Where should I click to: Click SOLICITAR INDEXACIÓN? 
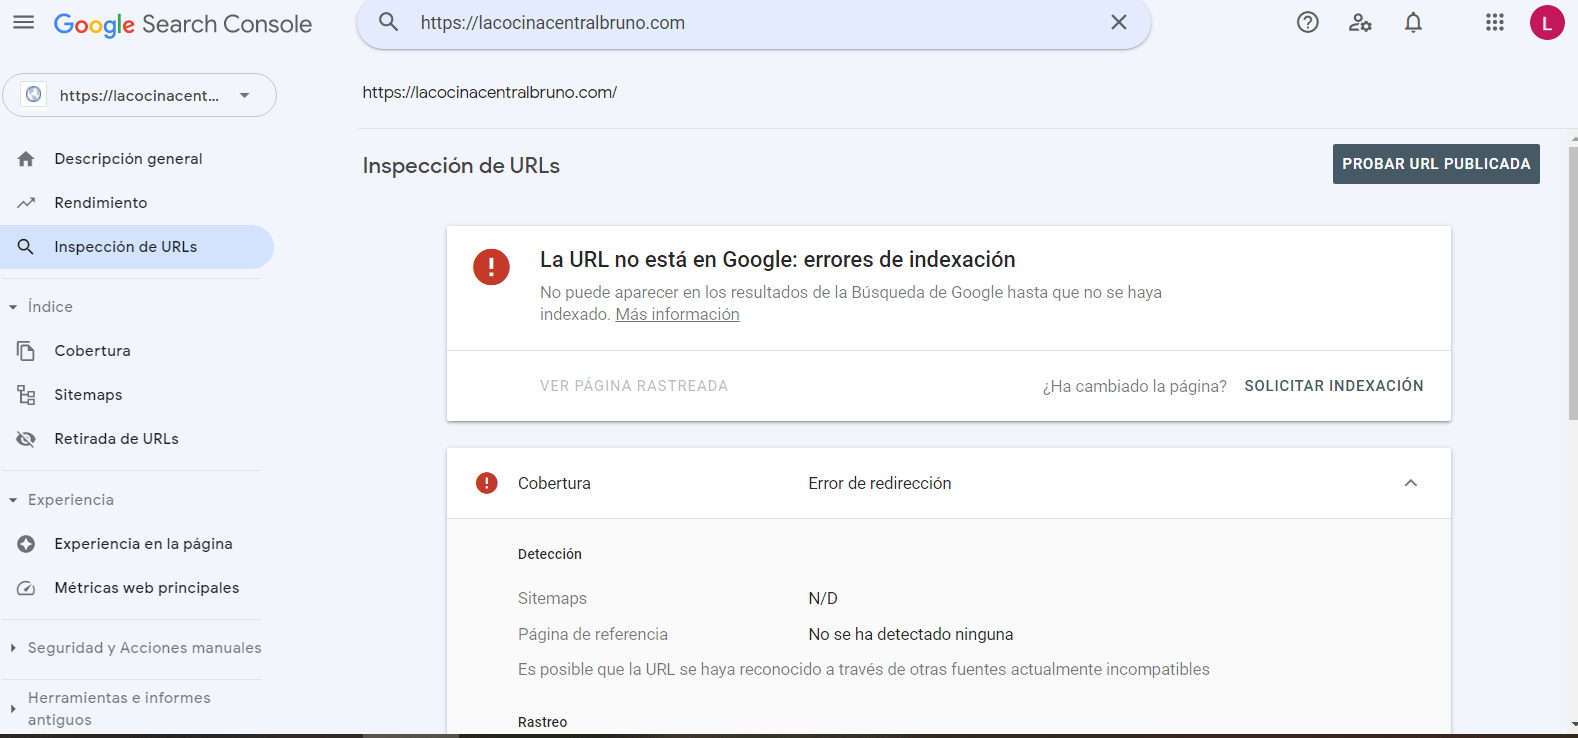[1334, 386]
